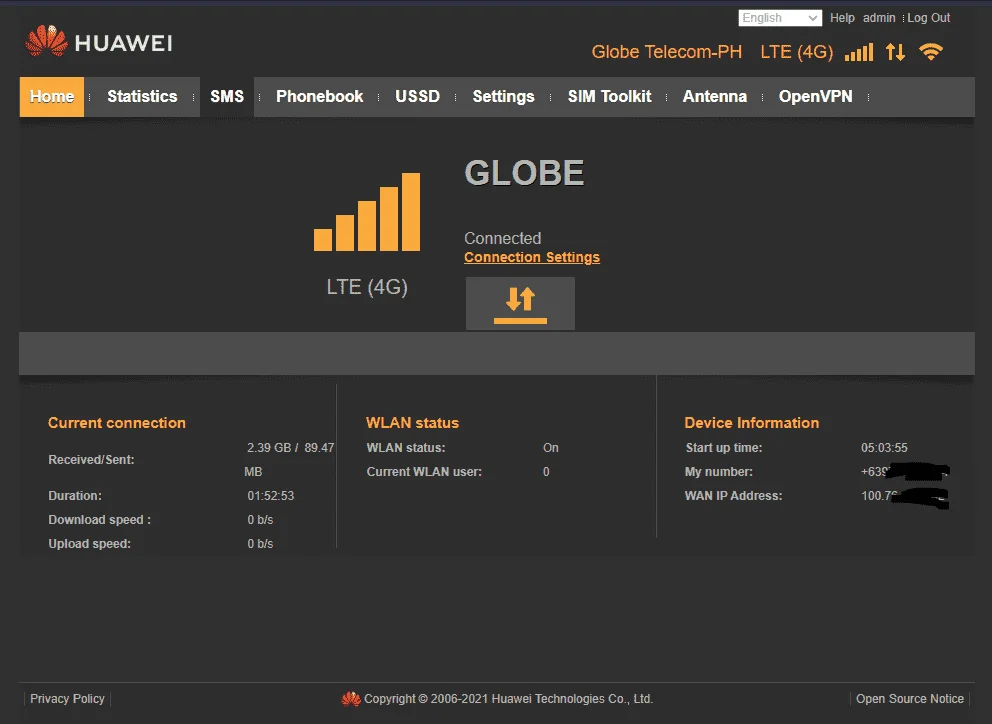The height and width of the screenshot is (724, 992).
Task: Click the Download speed label
Action: tap(99, 520)
